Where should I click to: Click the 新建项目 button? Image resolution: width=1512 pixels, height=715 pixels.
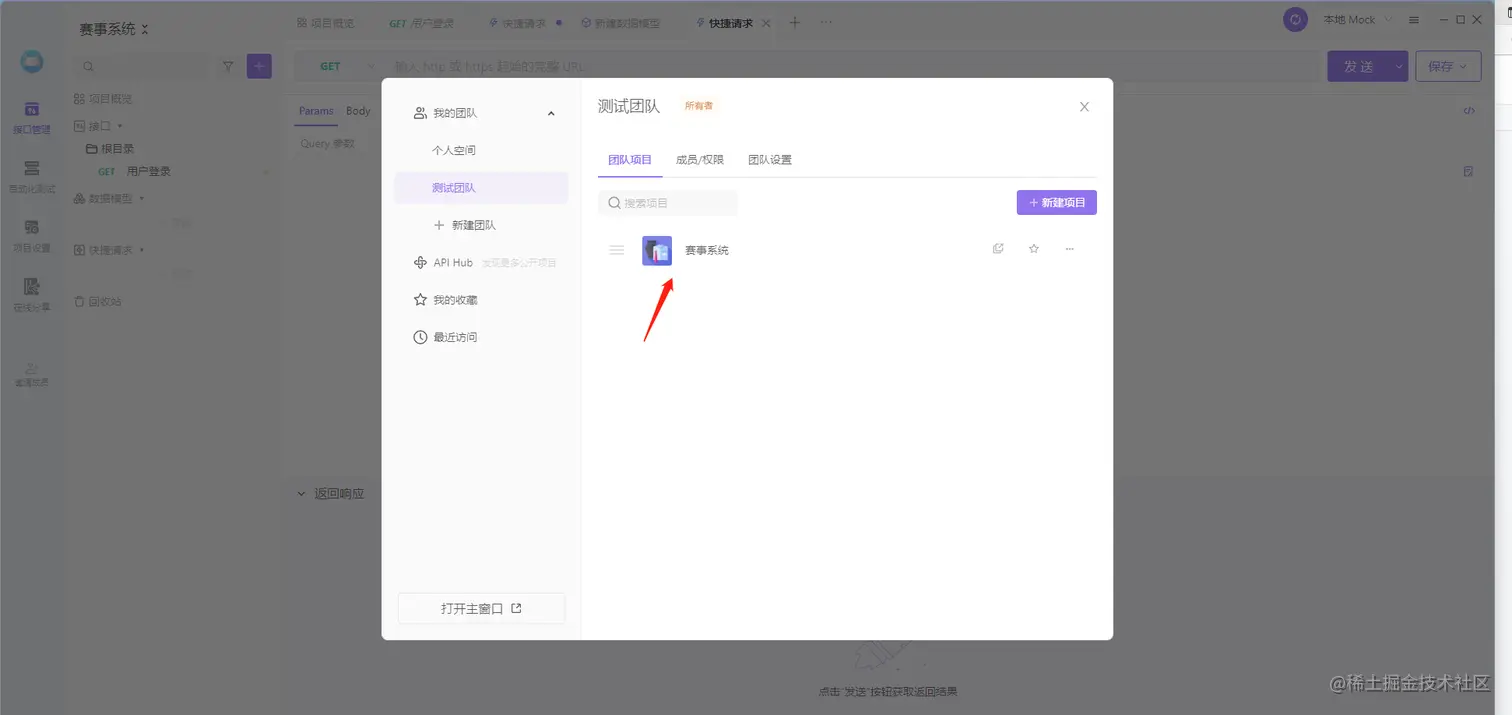1057,202
